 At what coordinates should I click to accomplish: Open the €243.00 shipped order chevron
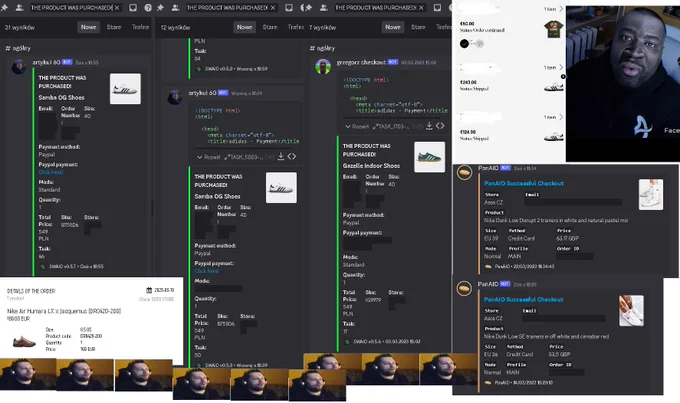pyautogui.click(x=561, y=67)
